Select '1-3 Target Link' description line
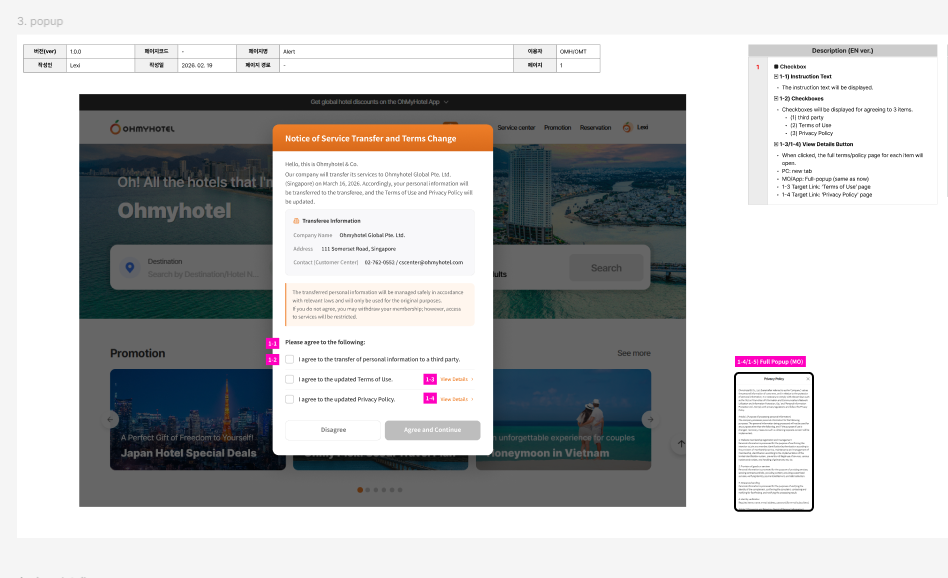Image resolution: width=948 pixels, height=578 pixels. [x=826, y=187]
